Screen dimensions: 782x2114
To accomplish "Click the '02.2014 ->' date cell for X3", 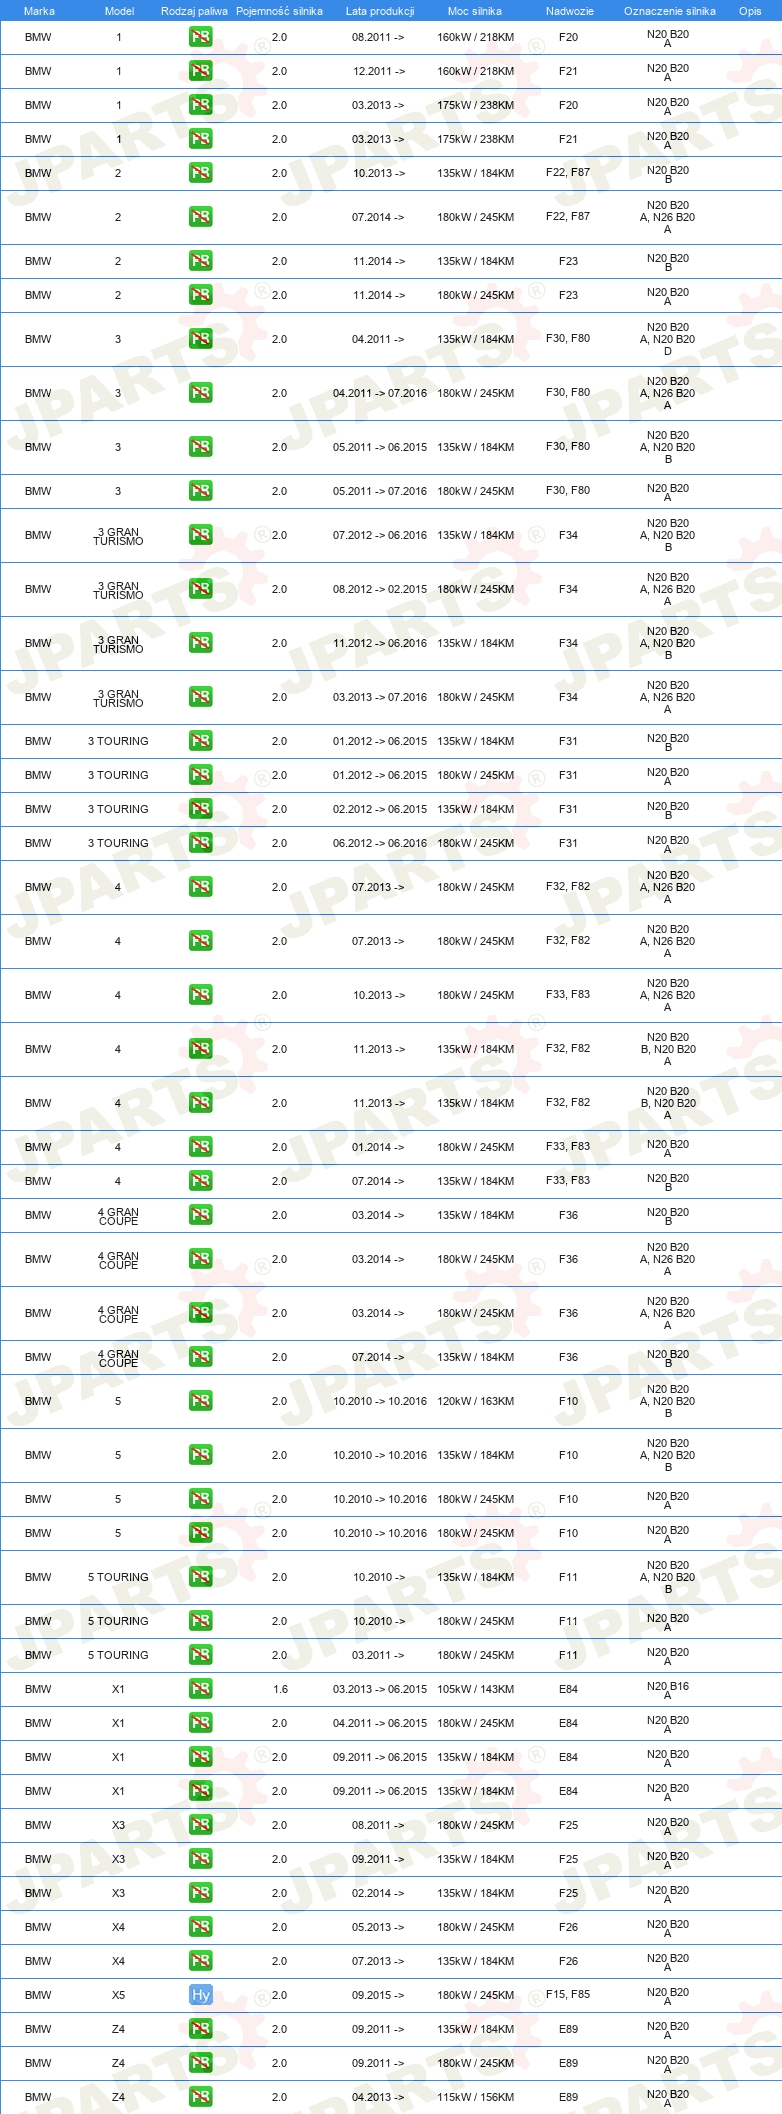I will pyautogui.click(x=379, y=1893).
